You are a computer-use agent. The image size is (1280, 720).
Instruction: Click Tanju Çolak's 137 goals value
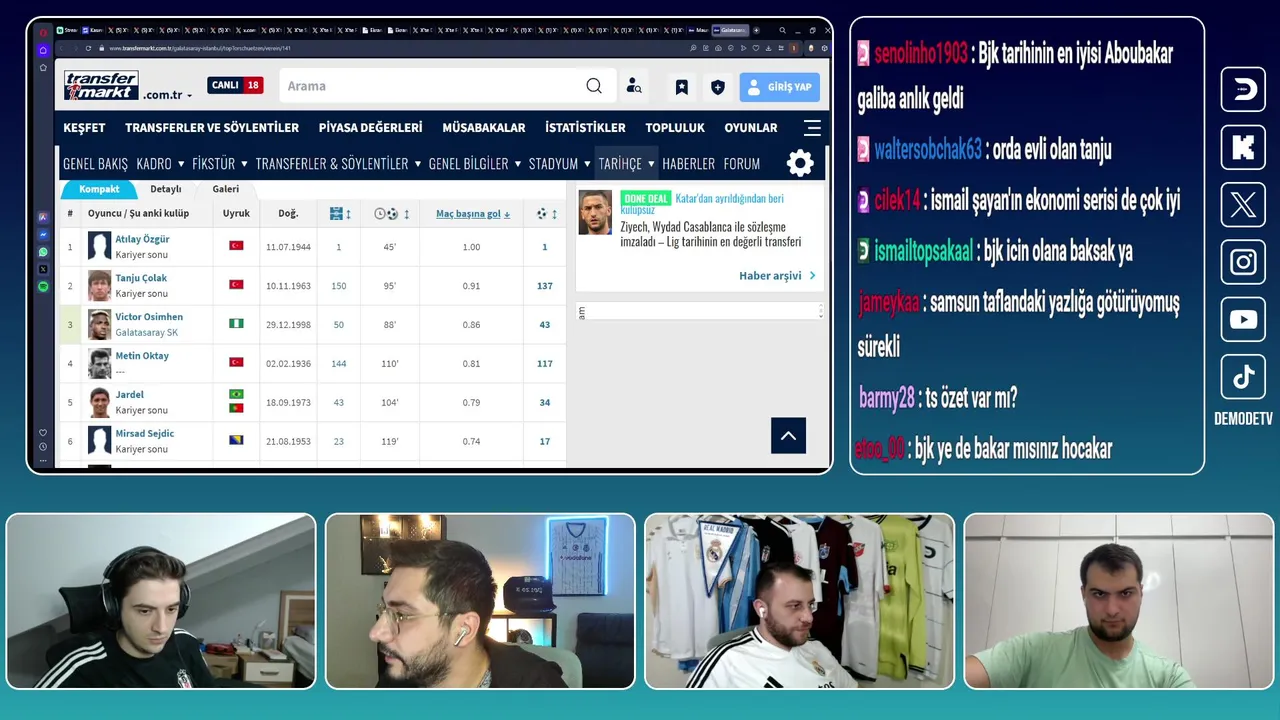click(x=545, y=286)
